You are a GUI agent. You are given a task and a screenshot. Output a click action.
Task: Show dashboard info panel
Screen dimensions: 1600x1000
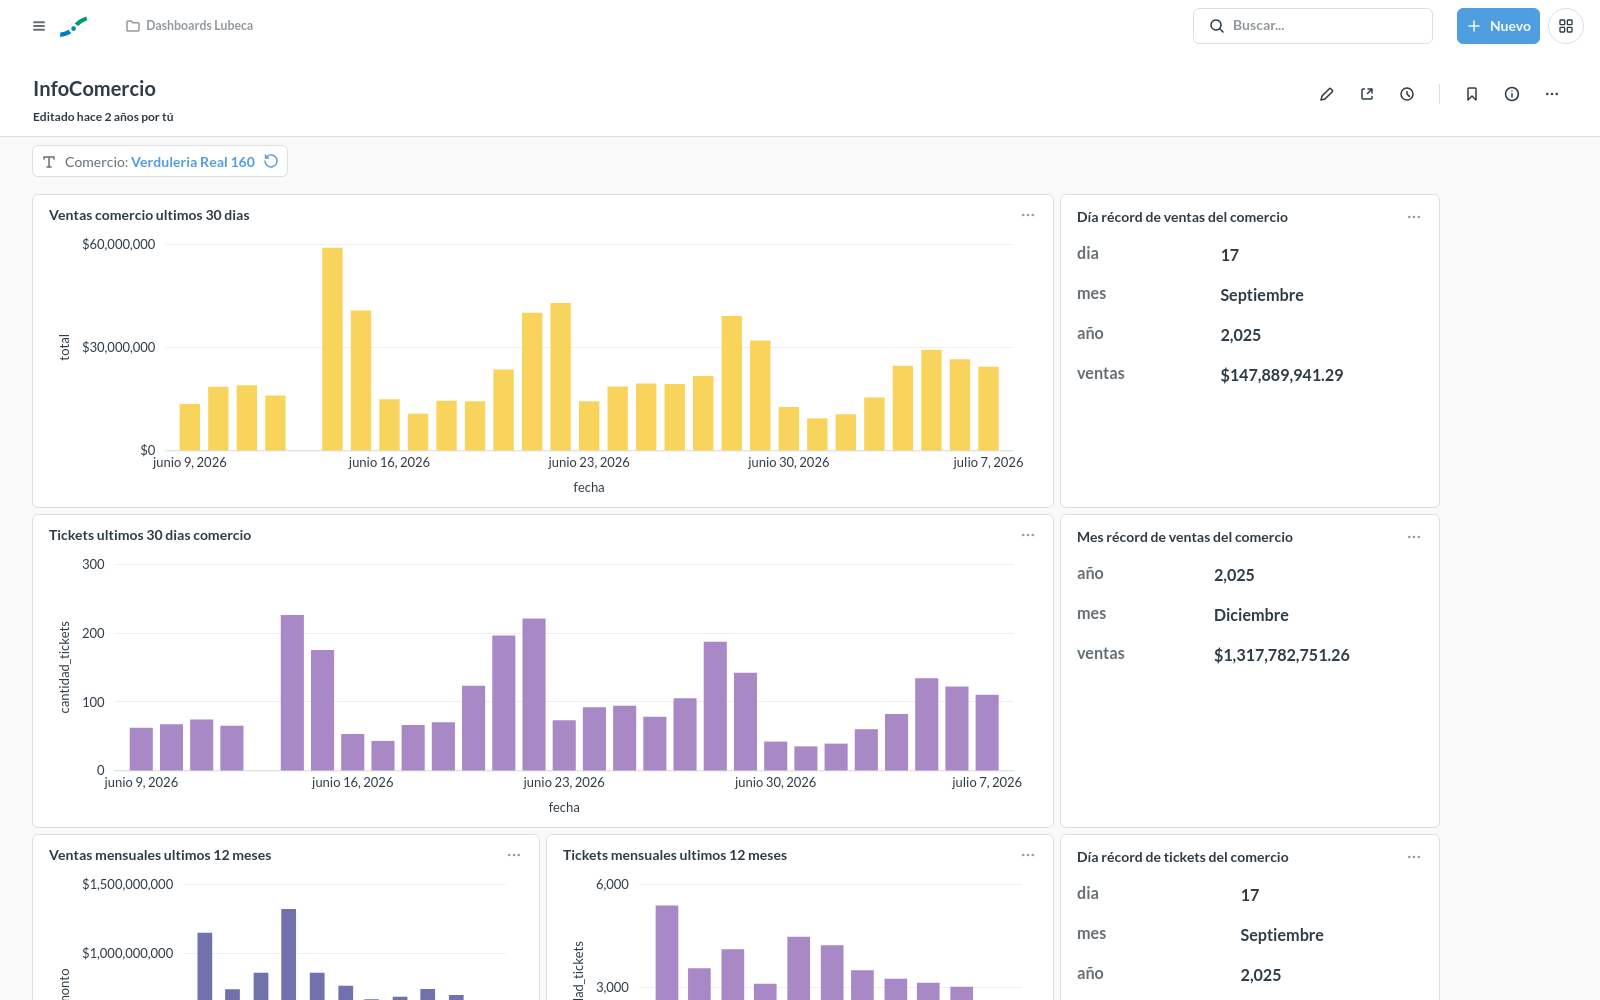[1512, 94]
